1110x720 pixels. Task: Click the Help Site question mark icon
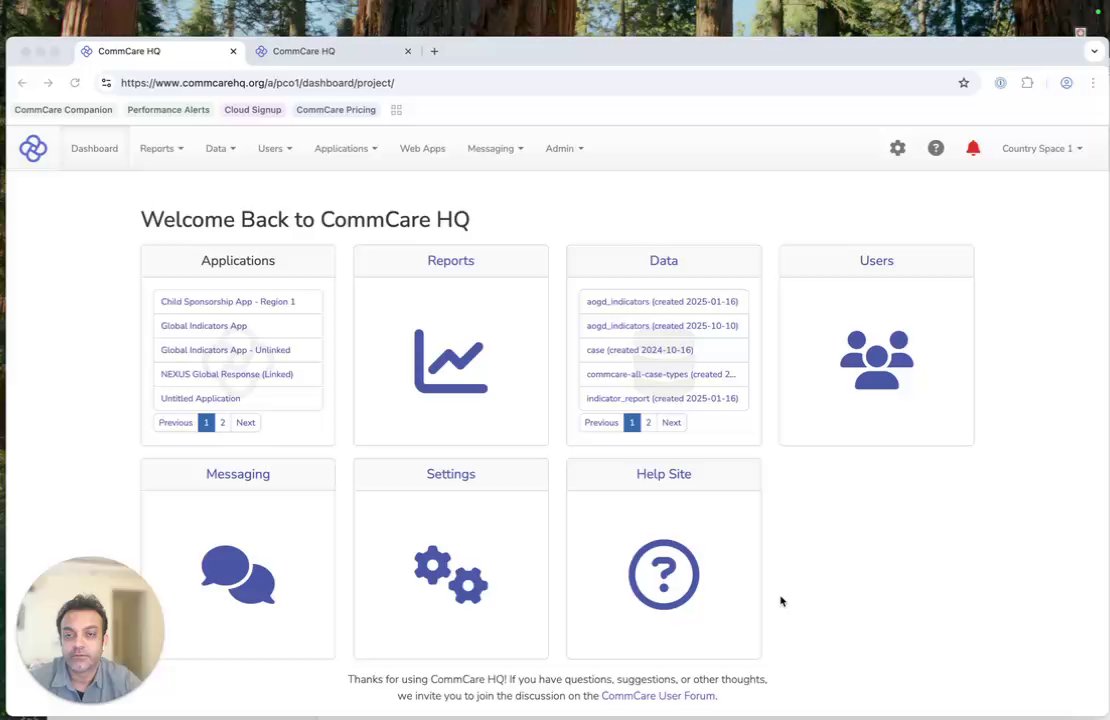tap(664, 574)
